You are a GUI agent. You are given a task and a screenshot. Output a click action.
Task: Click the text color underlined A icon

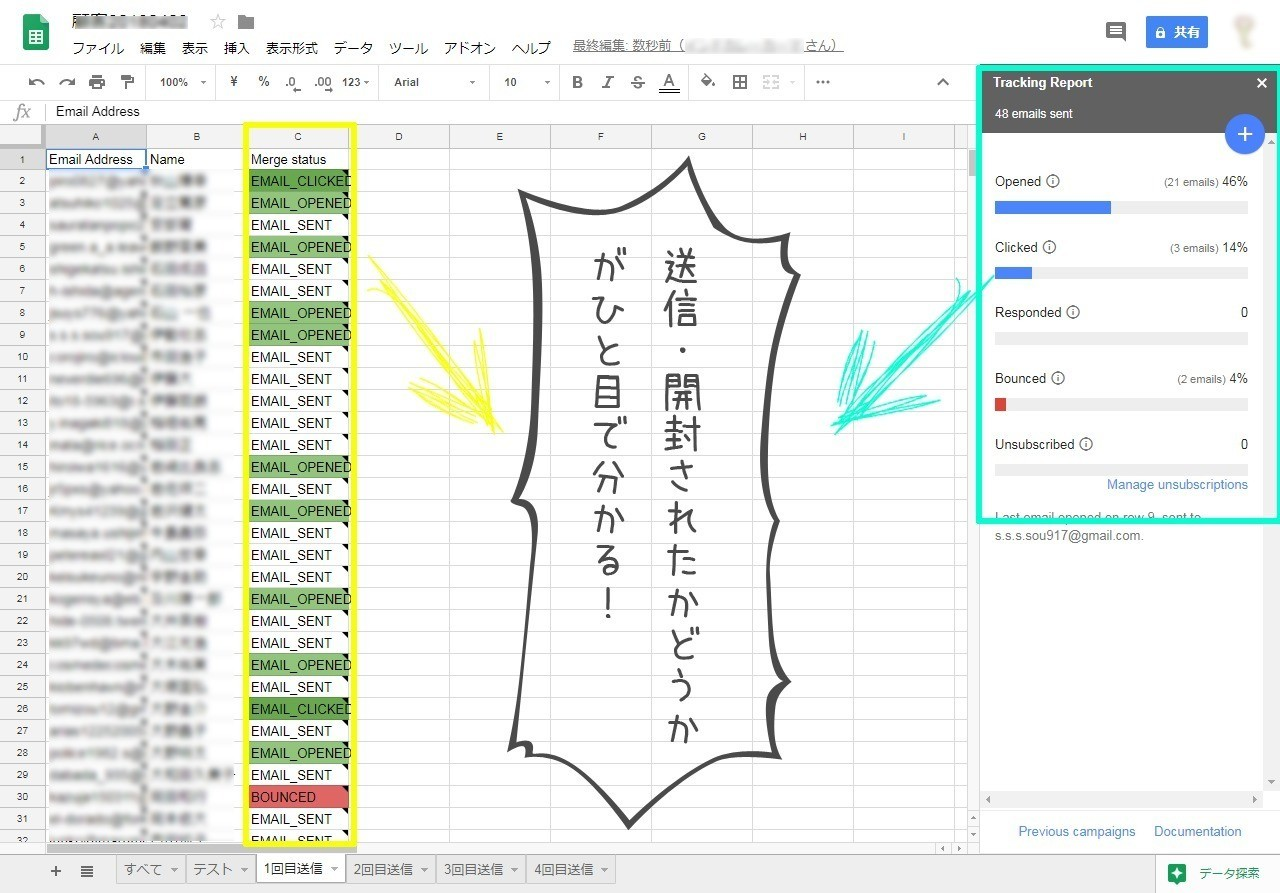pos(669,83)
